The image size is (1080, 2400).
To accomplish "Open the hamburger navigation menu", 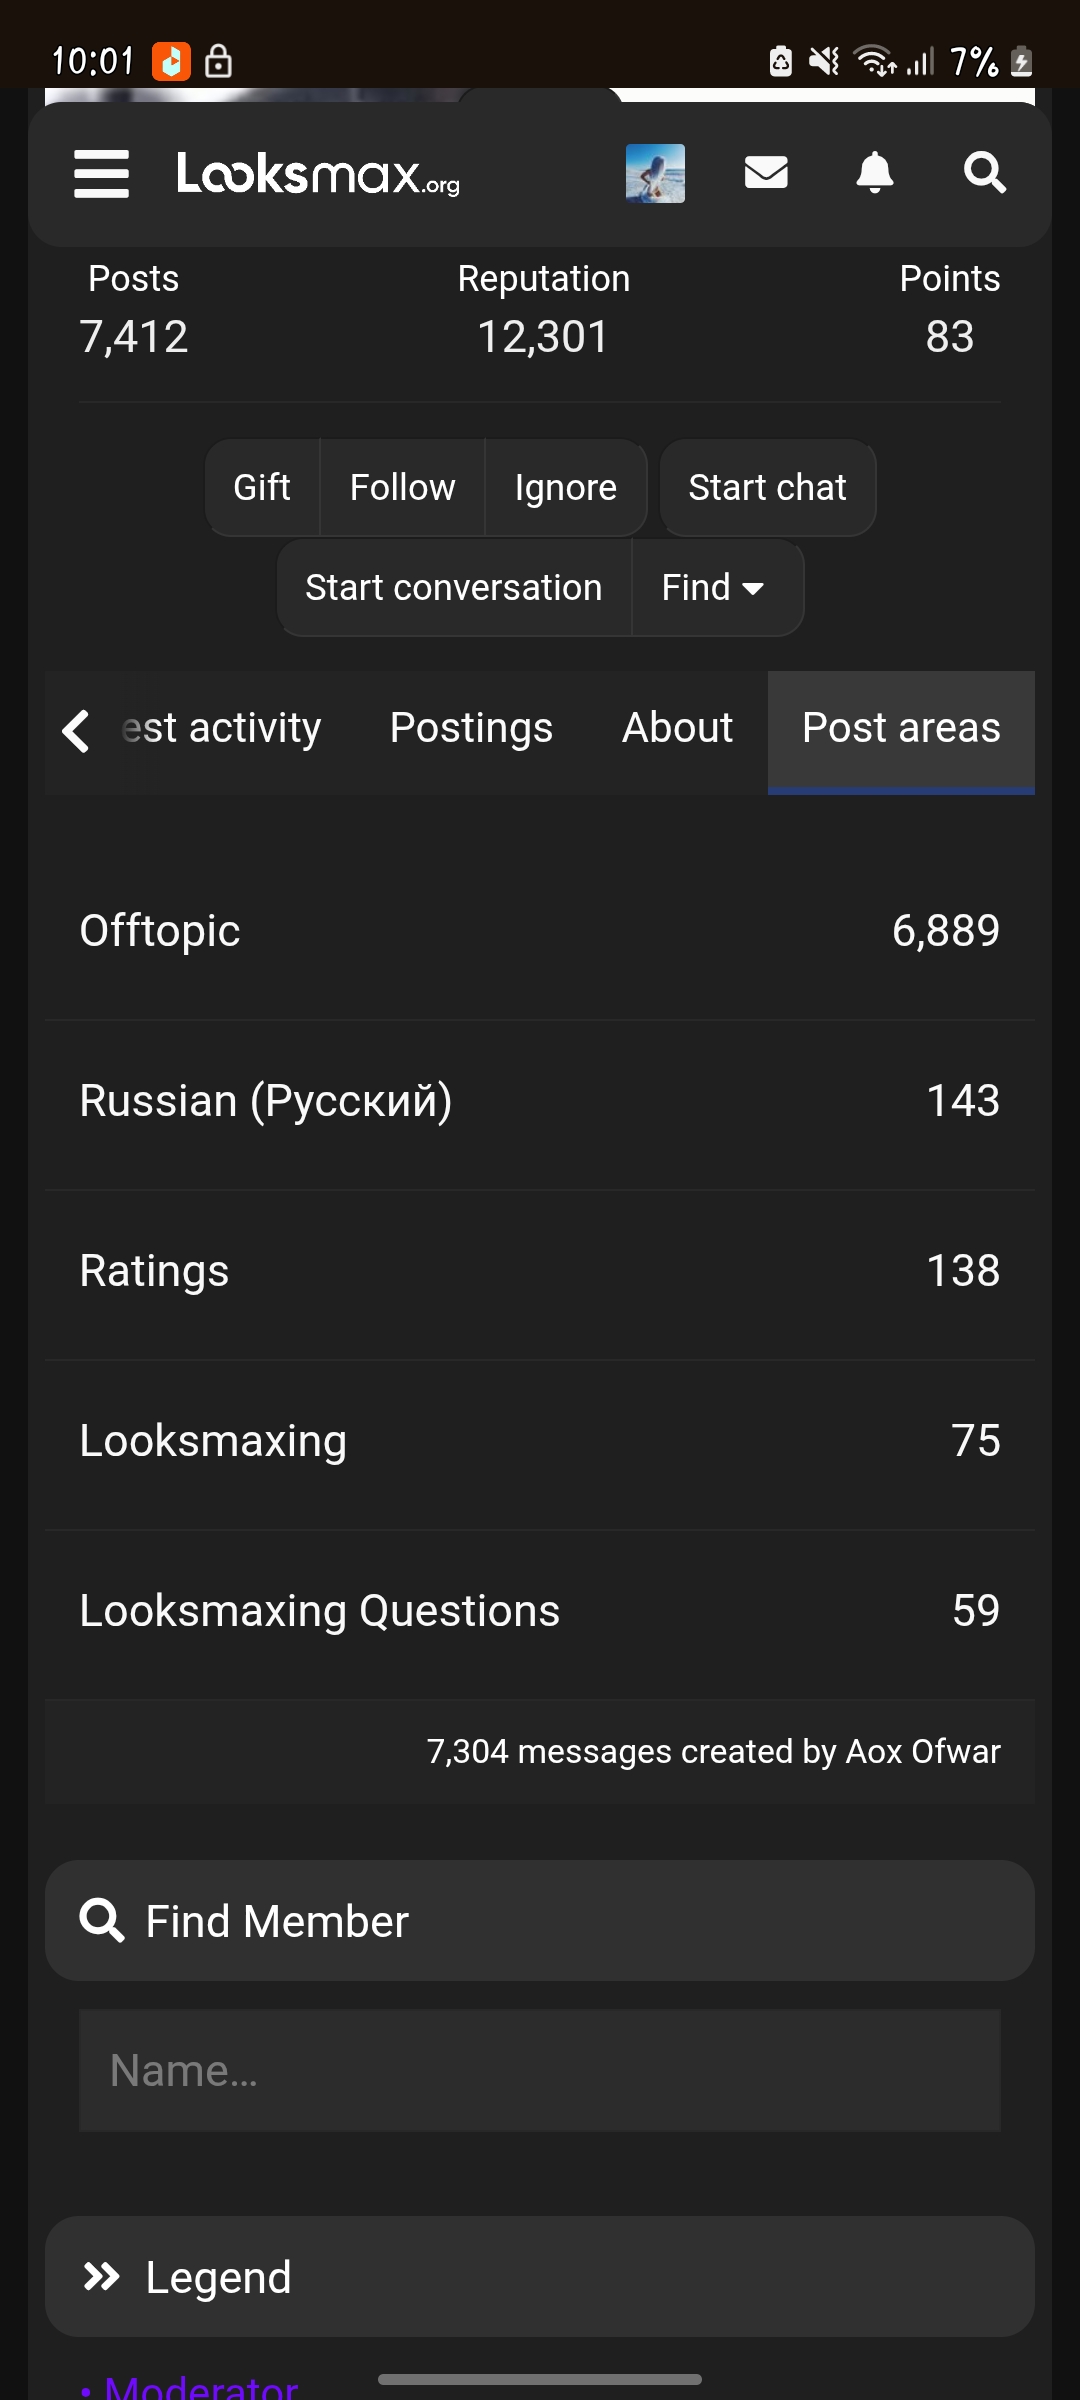I will (x=101, y=174).
